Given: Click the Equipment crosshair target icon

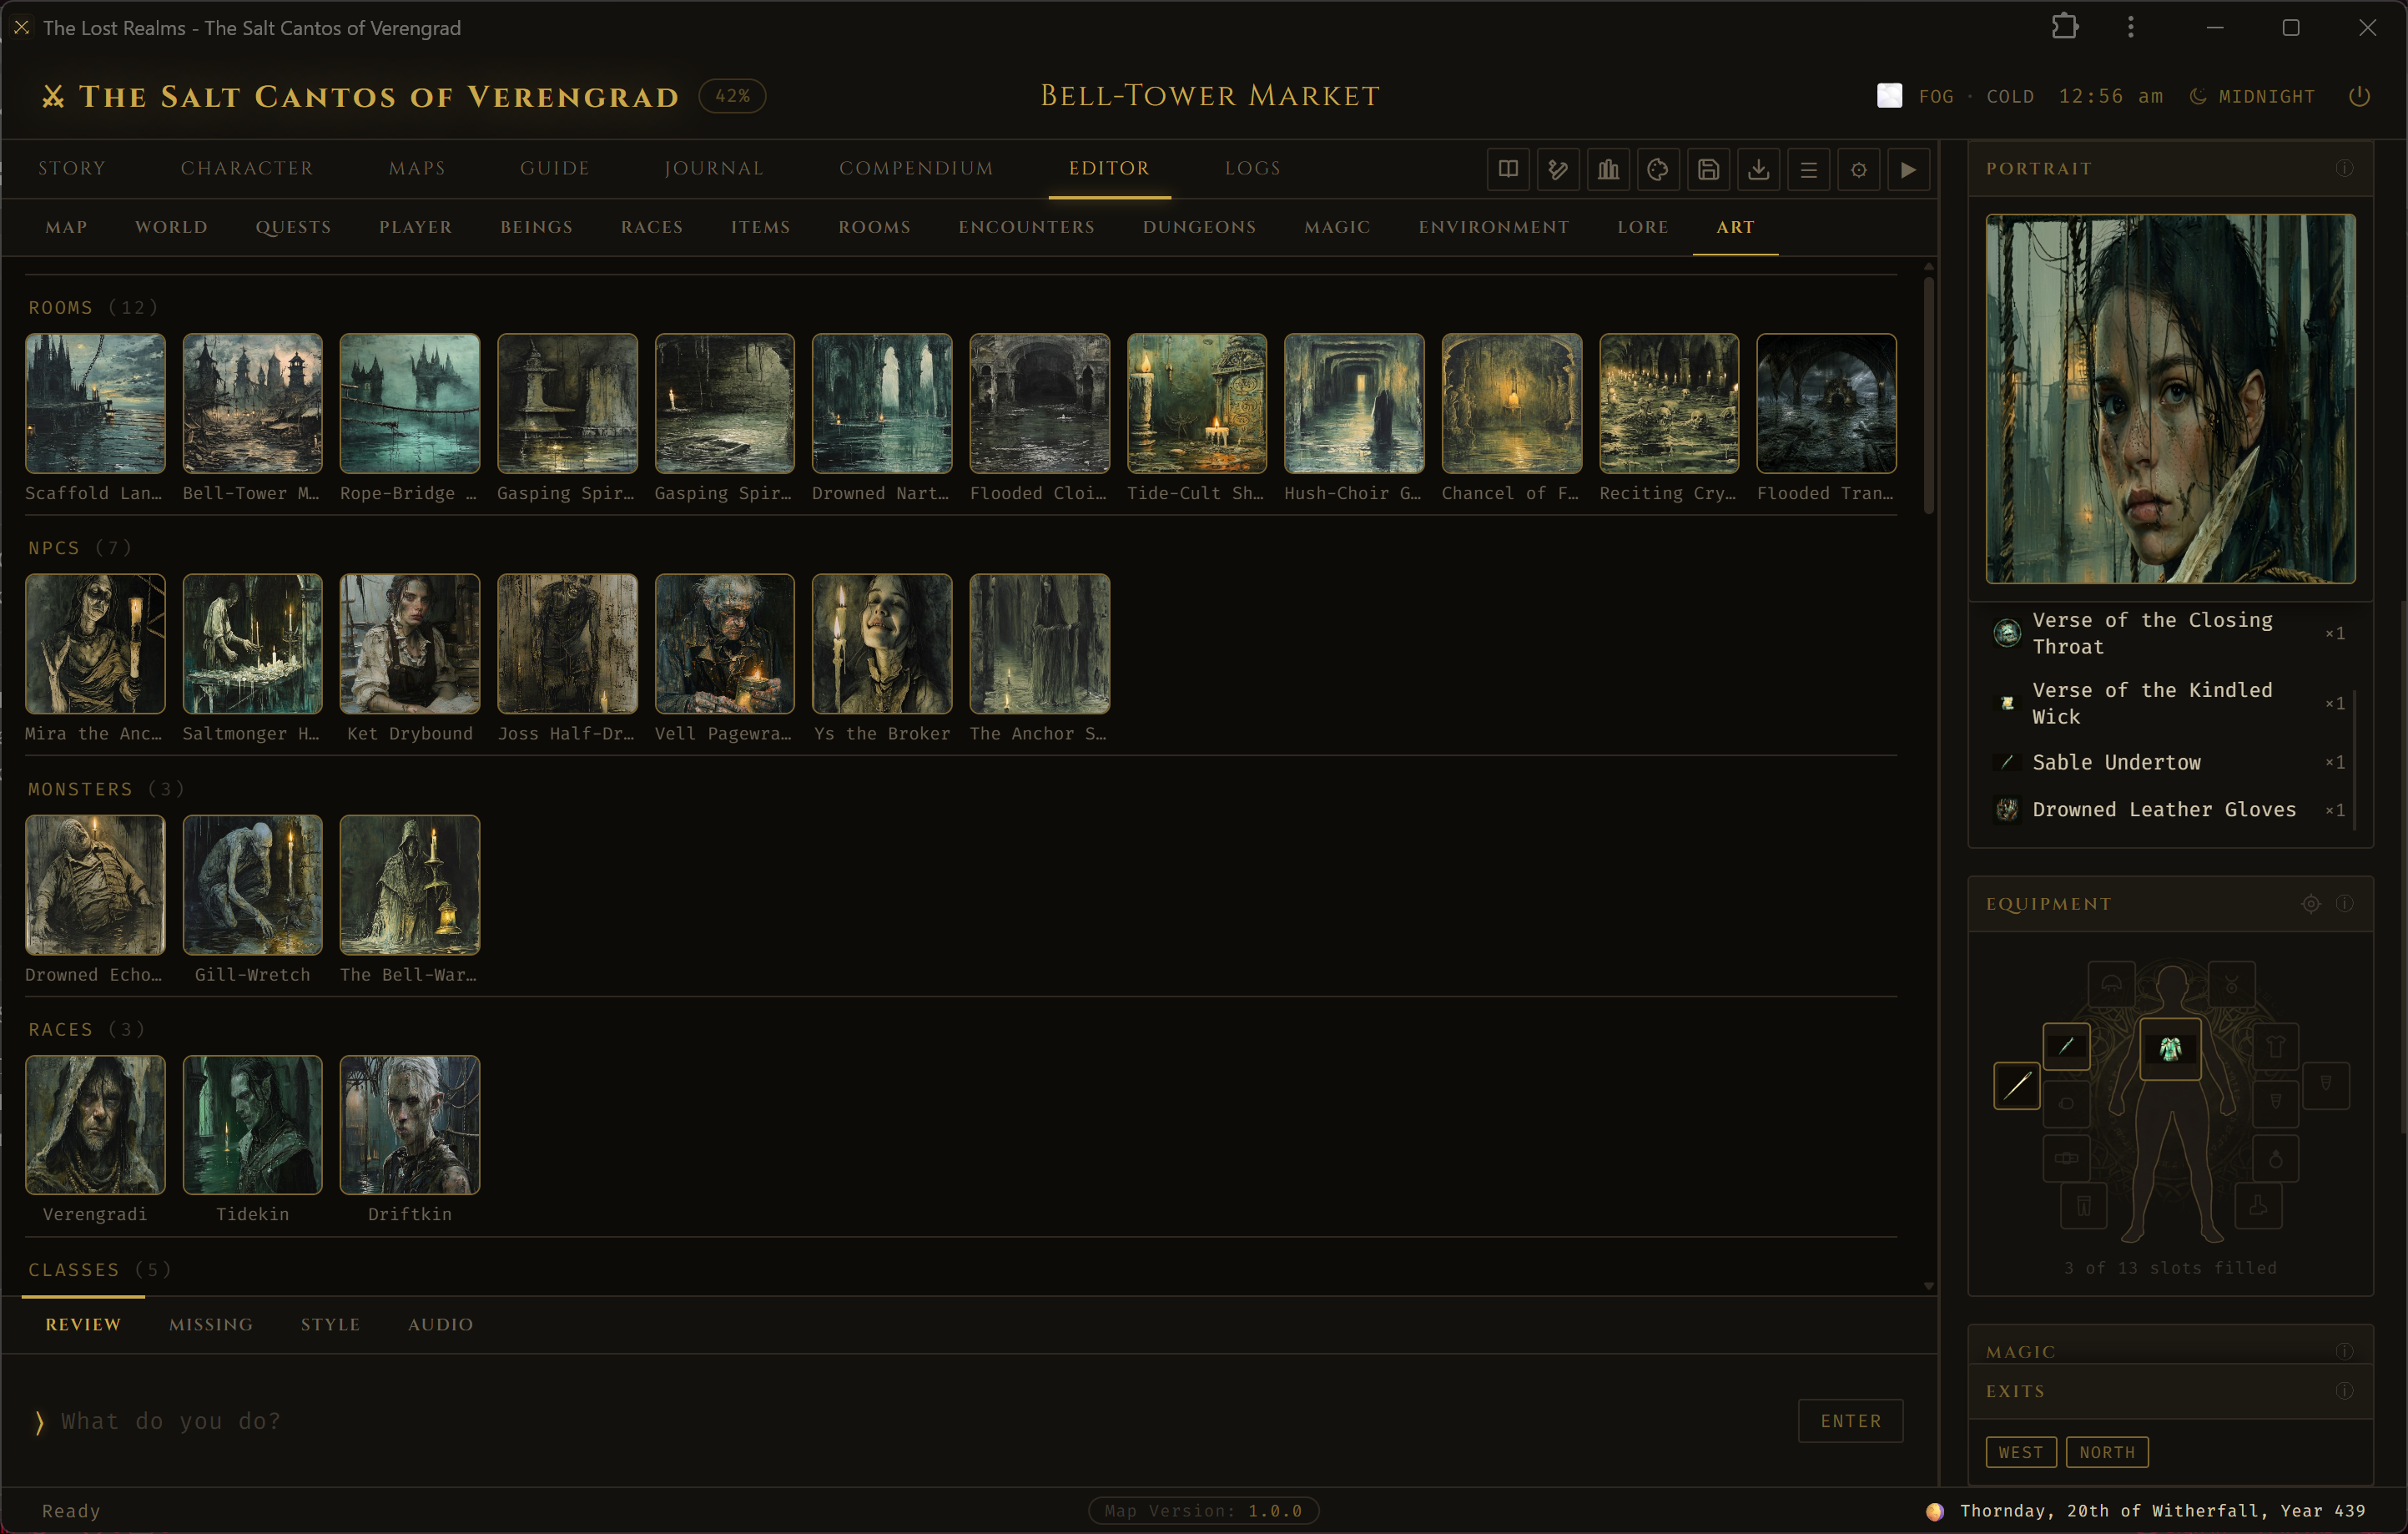Looking at the screenshot, I should click(2310, 903).
